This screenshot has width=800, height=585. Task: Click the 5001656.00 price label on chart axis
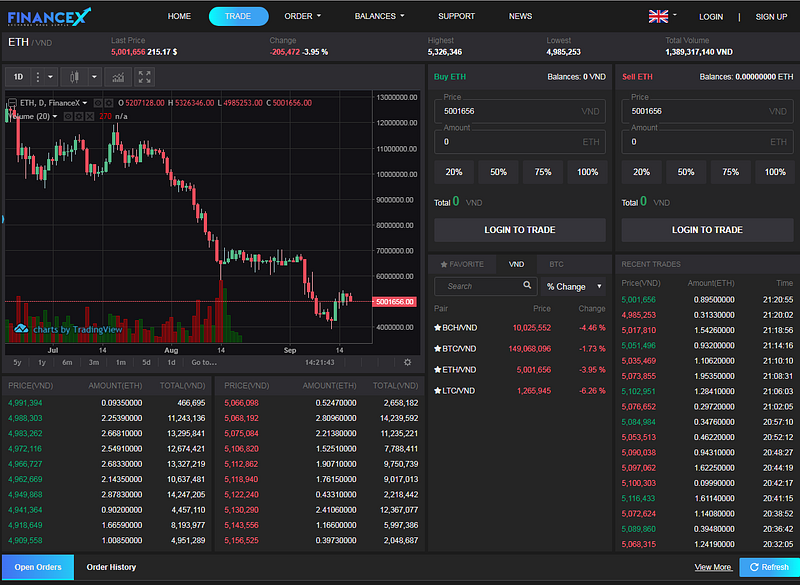click(x=394, y=302)
